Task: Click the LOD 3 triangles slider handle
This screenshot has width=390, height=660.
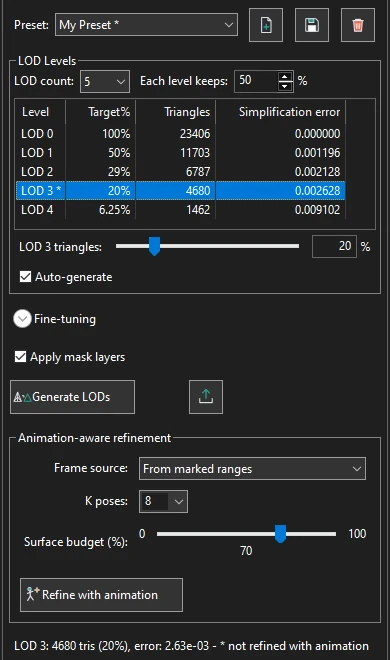Action: [154, 246]
